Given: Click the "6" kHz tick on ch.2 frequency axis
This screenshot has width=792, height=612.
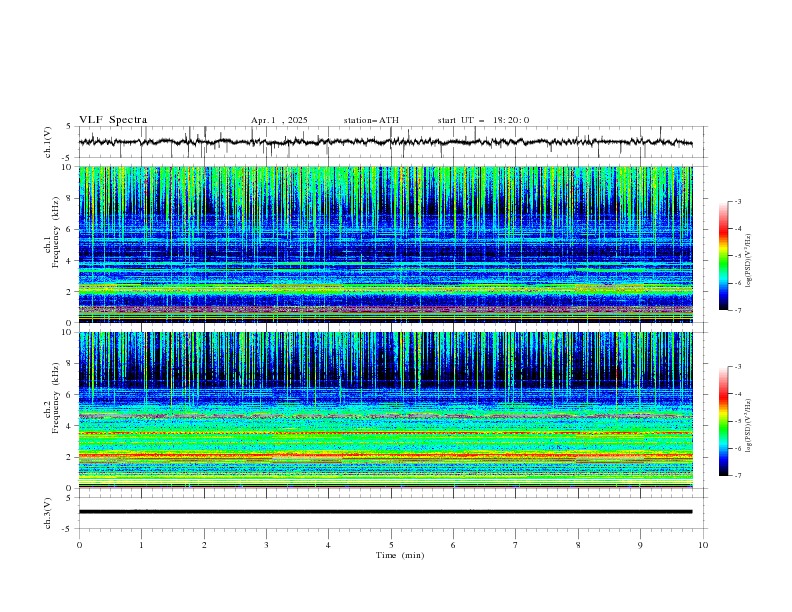Looking at the screenshot, I should click(x=70, y=395).
